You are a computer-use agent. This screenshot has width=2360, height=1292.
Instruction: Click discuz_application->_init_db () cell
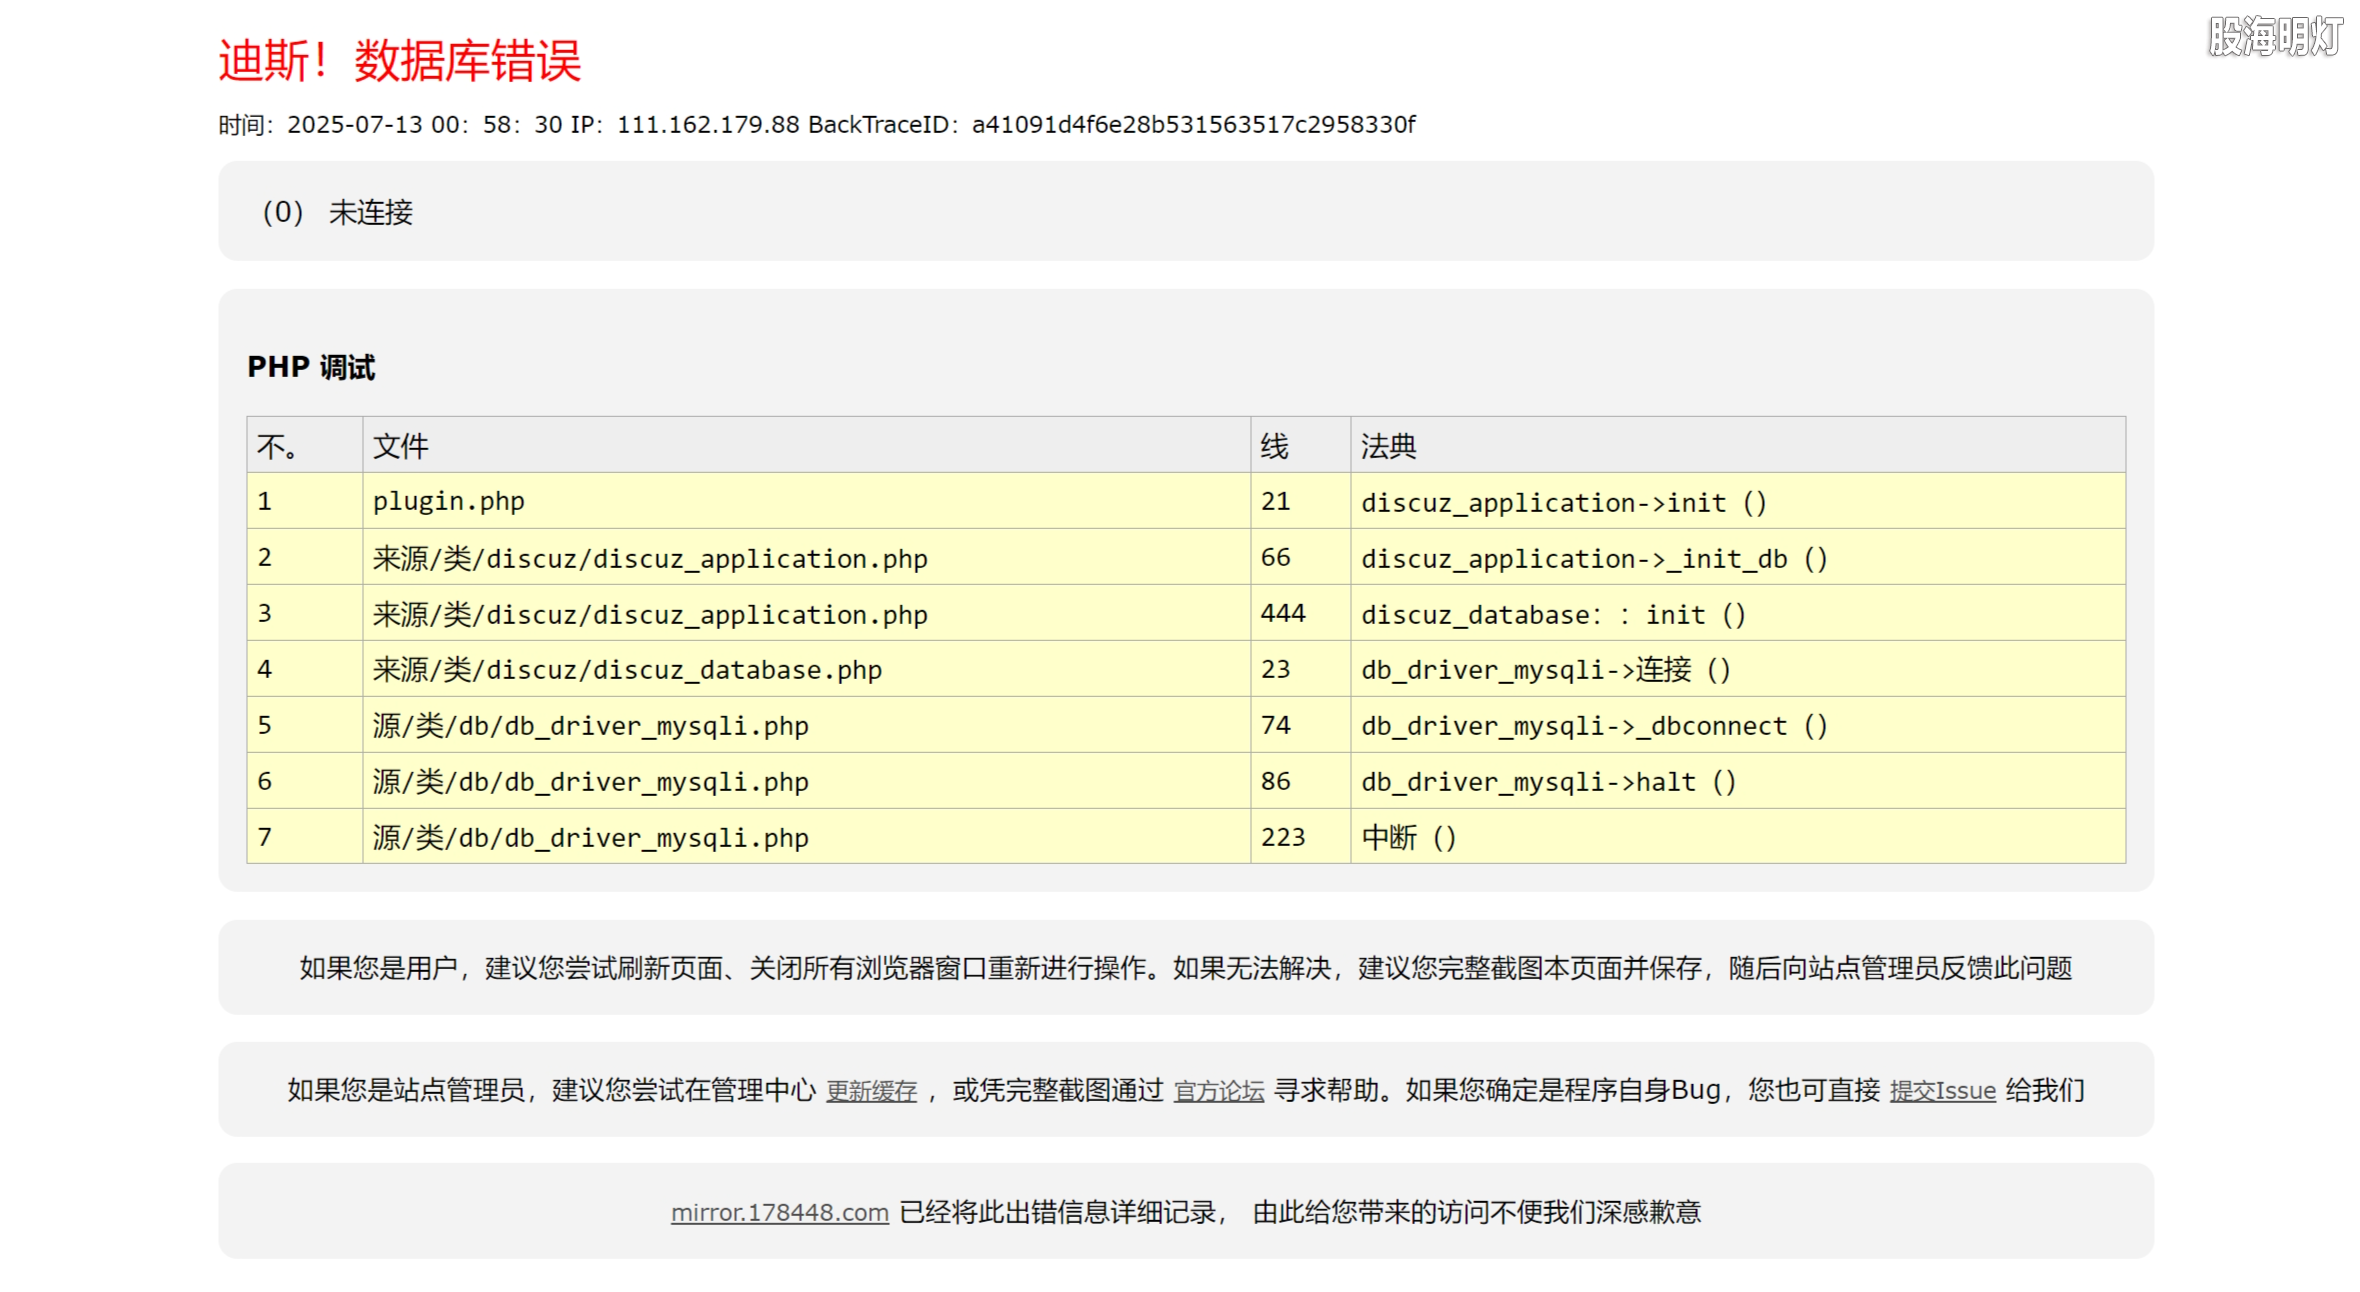(1738, 557)
